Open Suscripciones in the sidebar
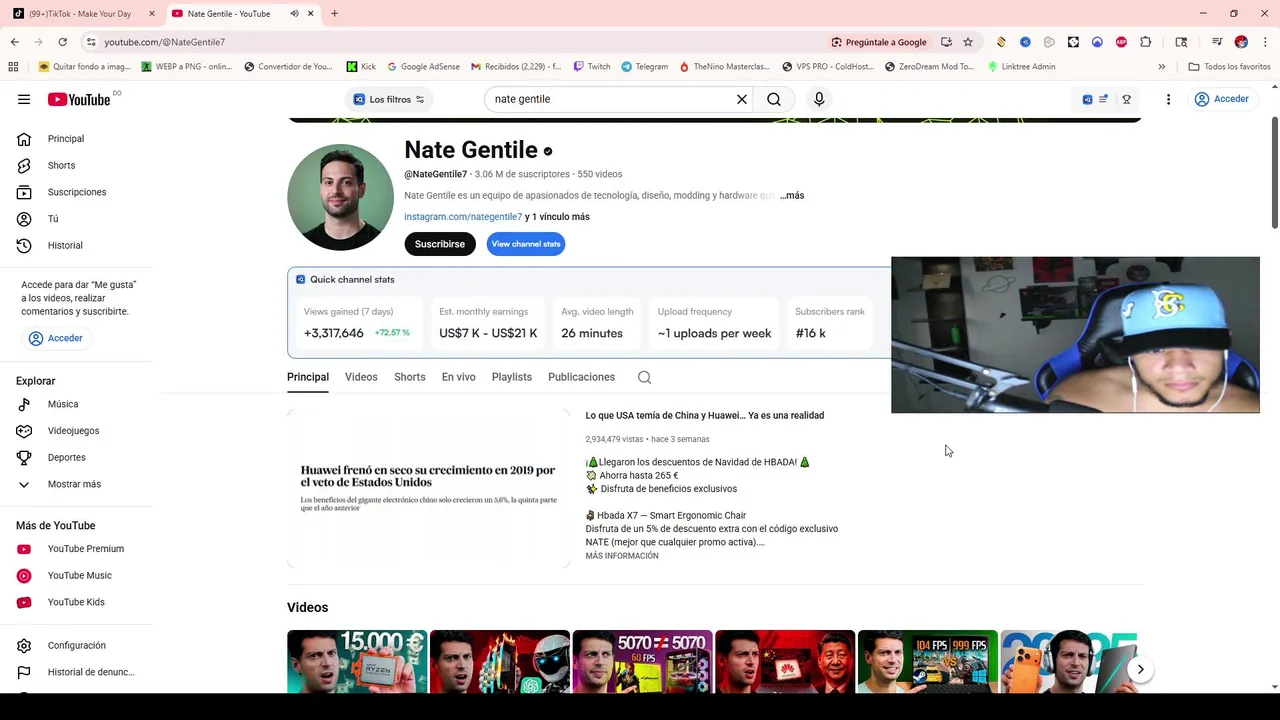The height and width of the screenshot is (720, 1280). (x=76, y=192)
